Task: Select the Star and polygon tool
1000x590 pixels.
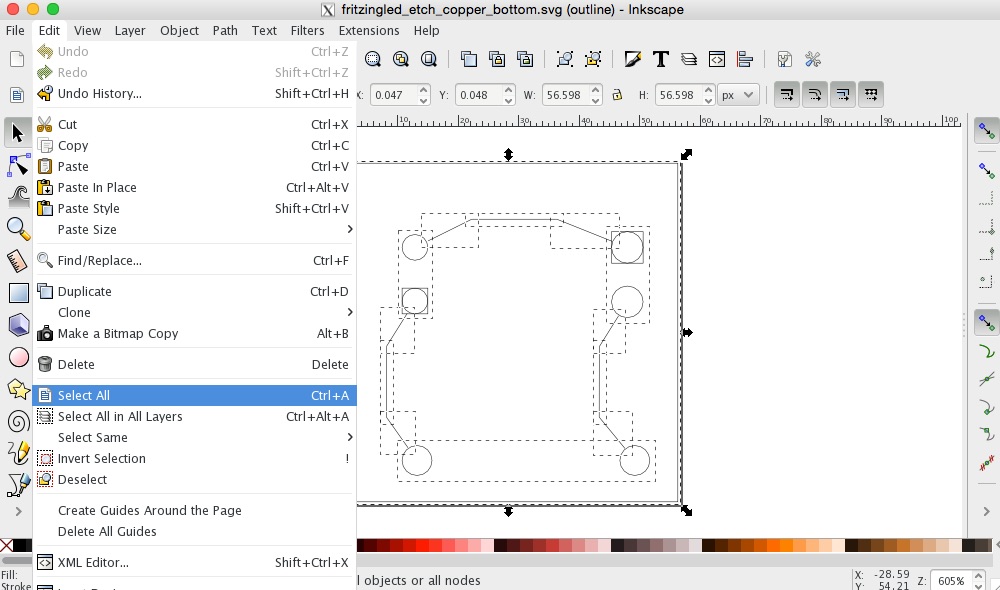Action: [x=18, y=389]
